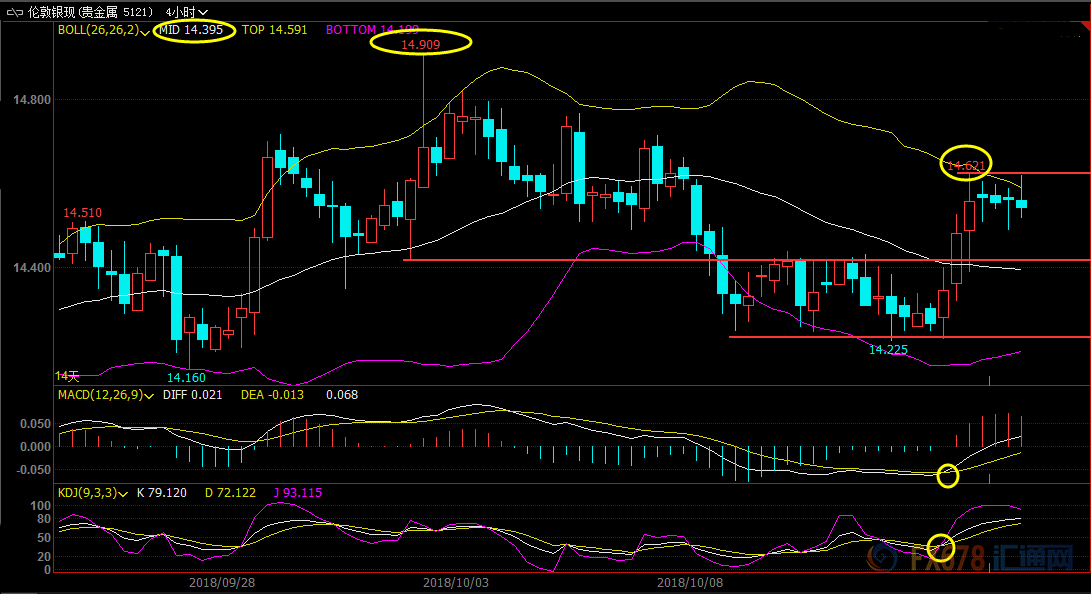This screenshot has width=1091, height=594.
Task: Click the circled MID 14.395 value
Action: [x=194, y=31]
